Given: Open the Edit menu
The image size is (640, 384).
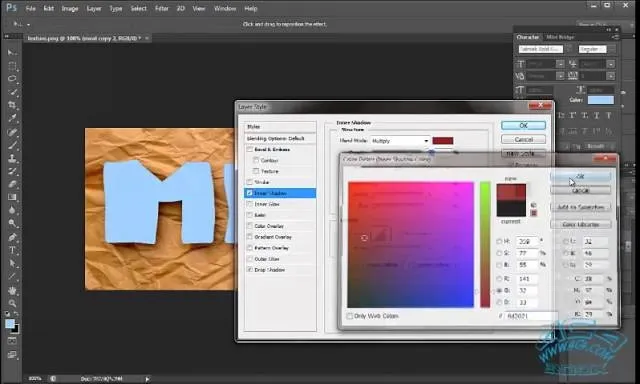Looking at the screenshot, I should click(x=49, y=8).
